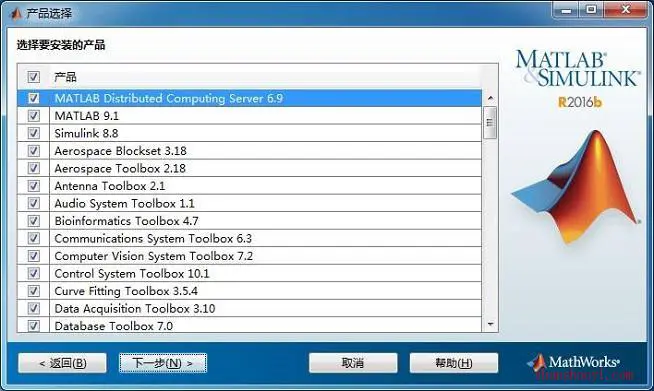The image size is (654, 391).
Task: Select Antenna Toolbox 2.1 row text
Action: 110,186
